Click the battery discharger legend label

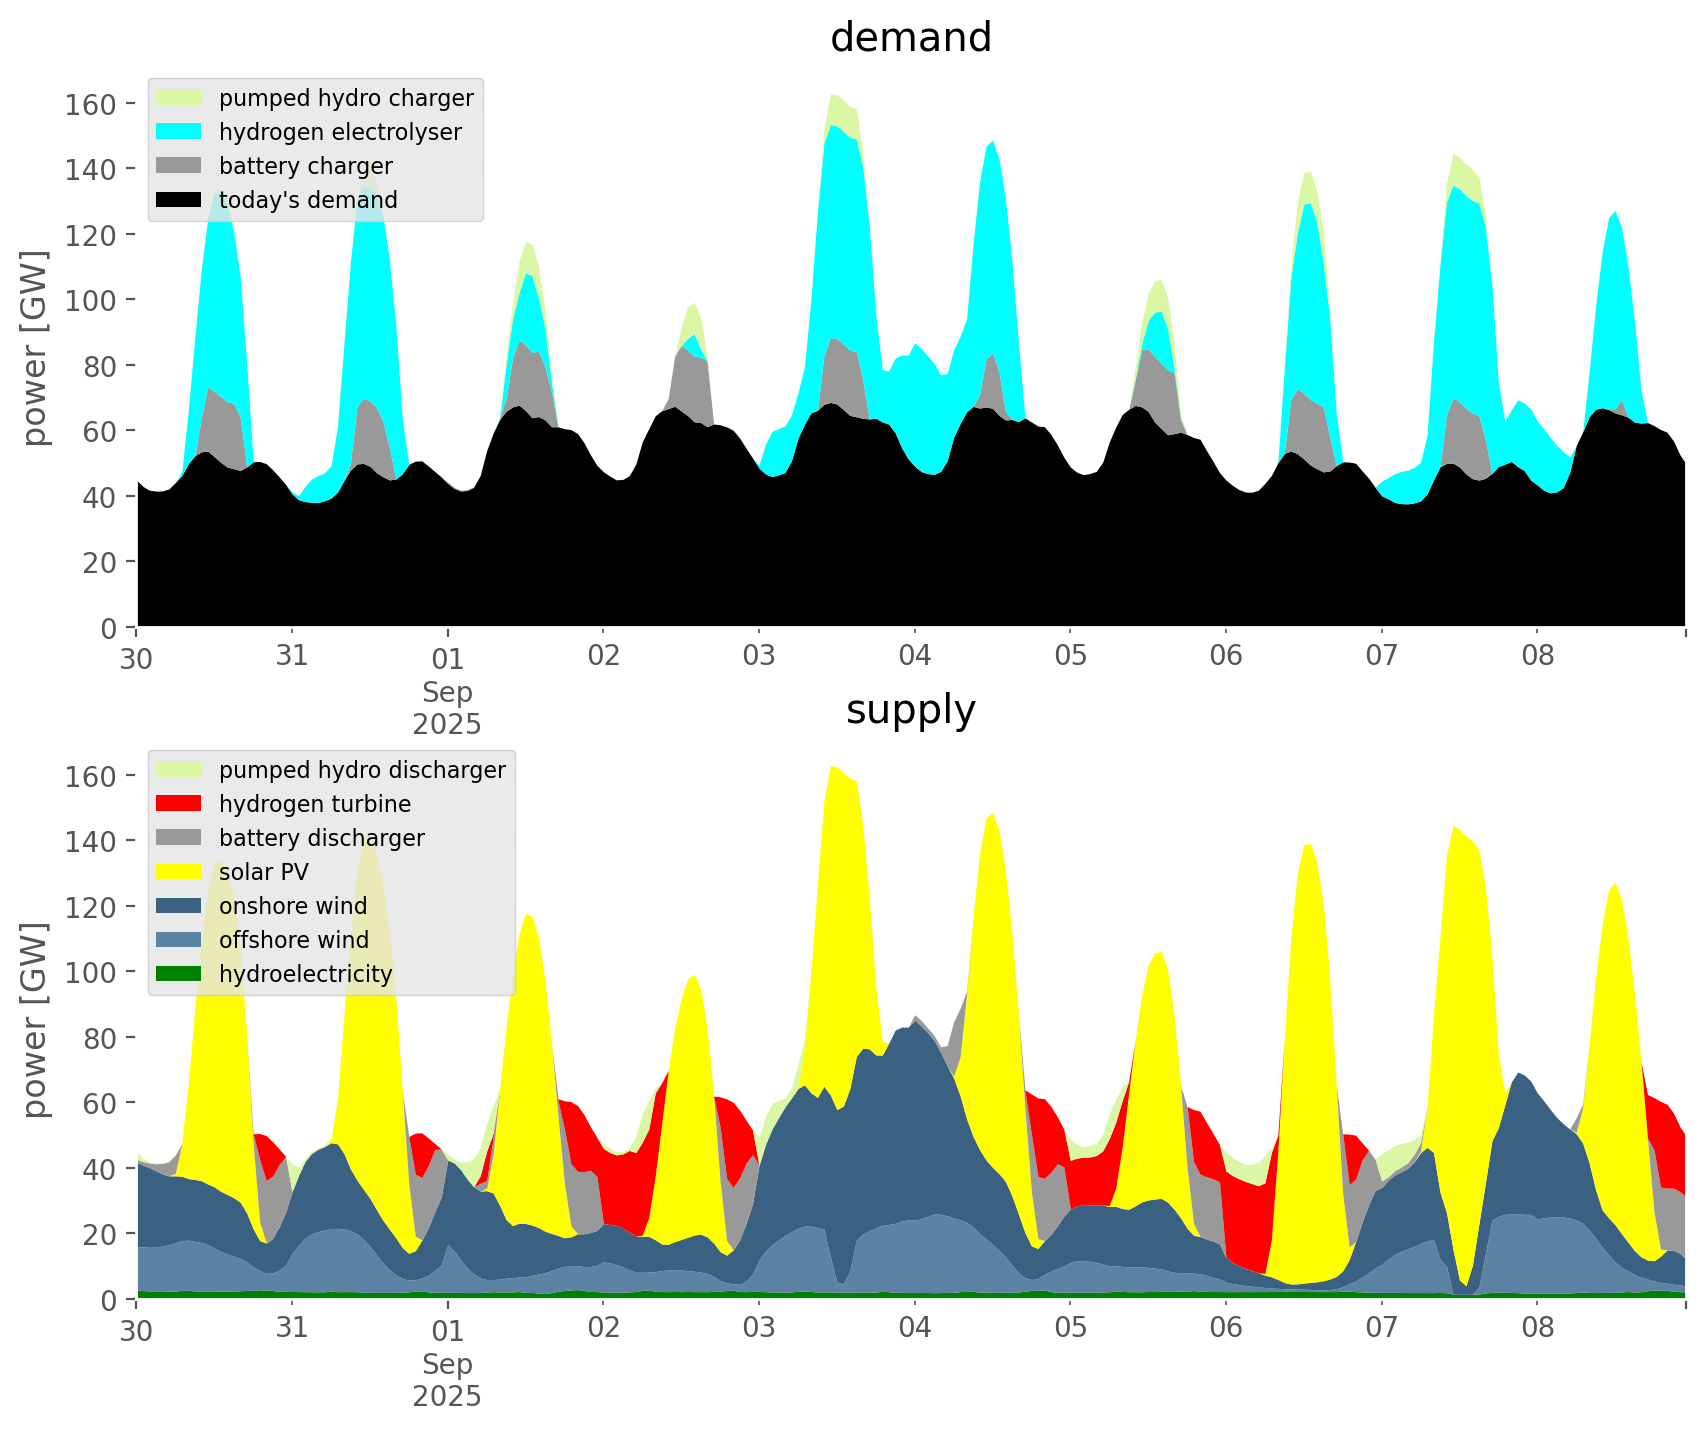(x=321, y=838)
